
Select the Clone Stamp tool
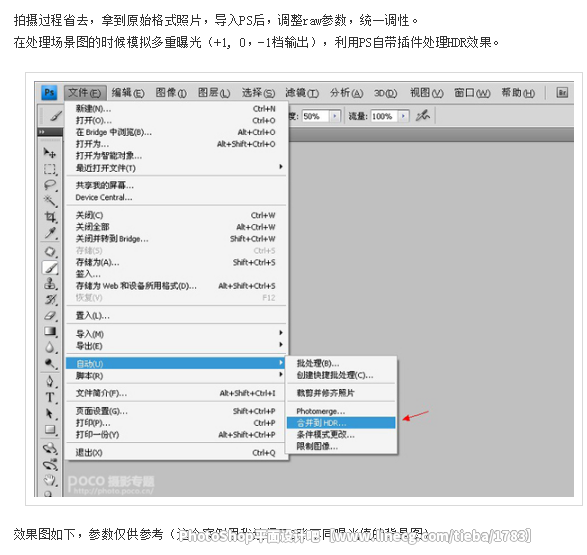[x=50, y=284]
